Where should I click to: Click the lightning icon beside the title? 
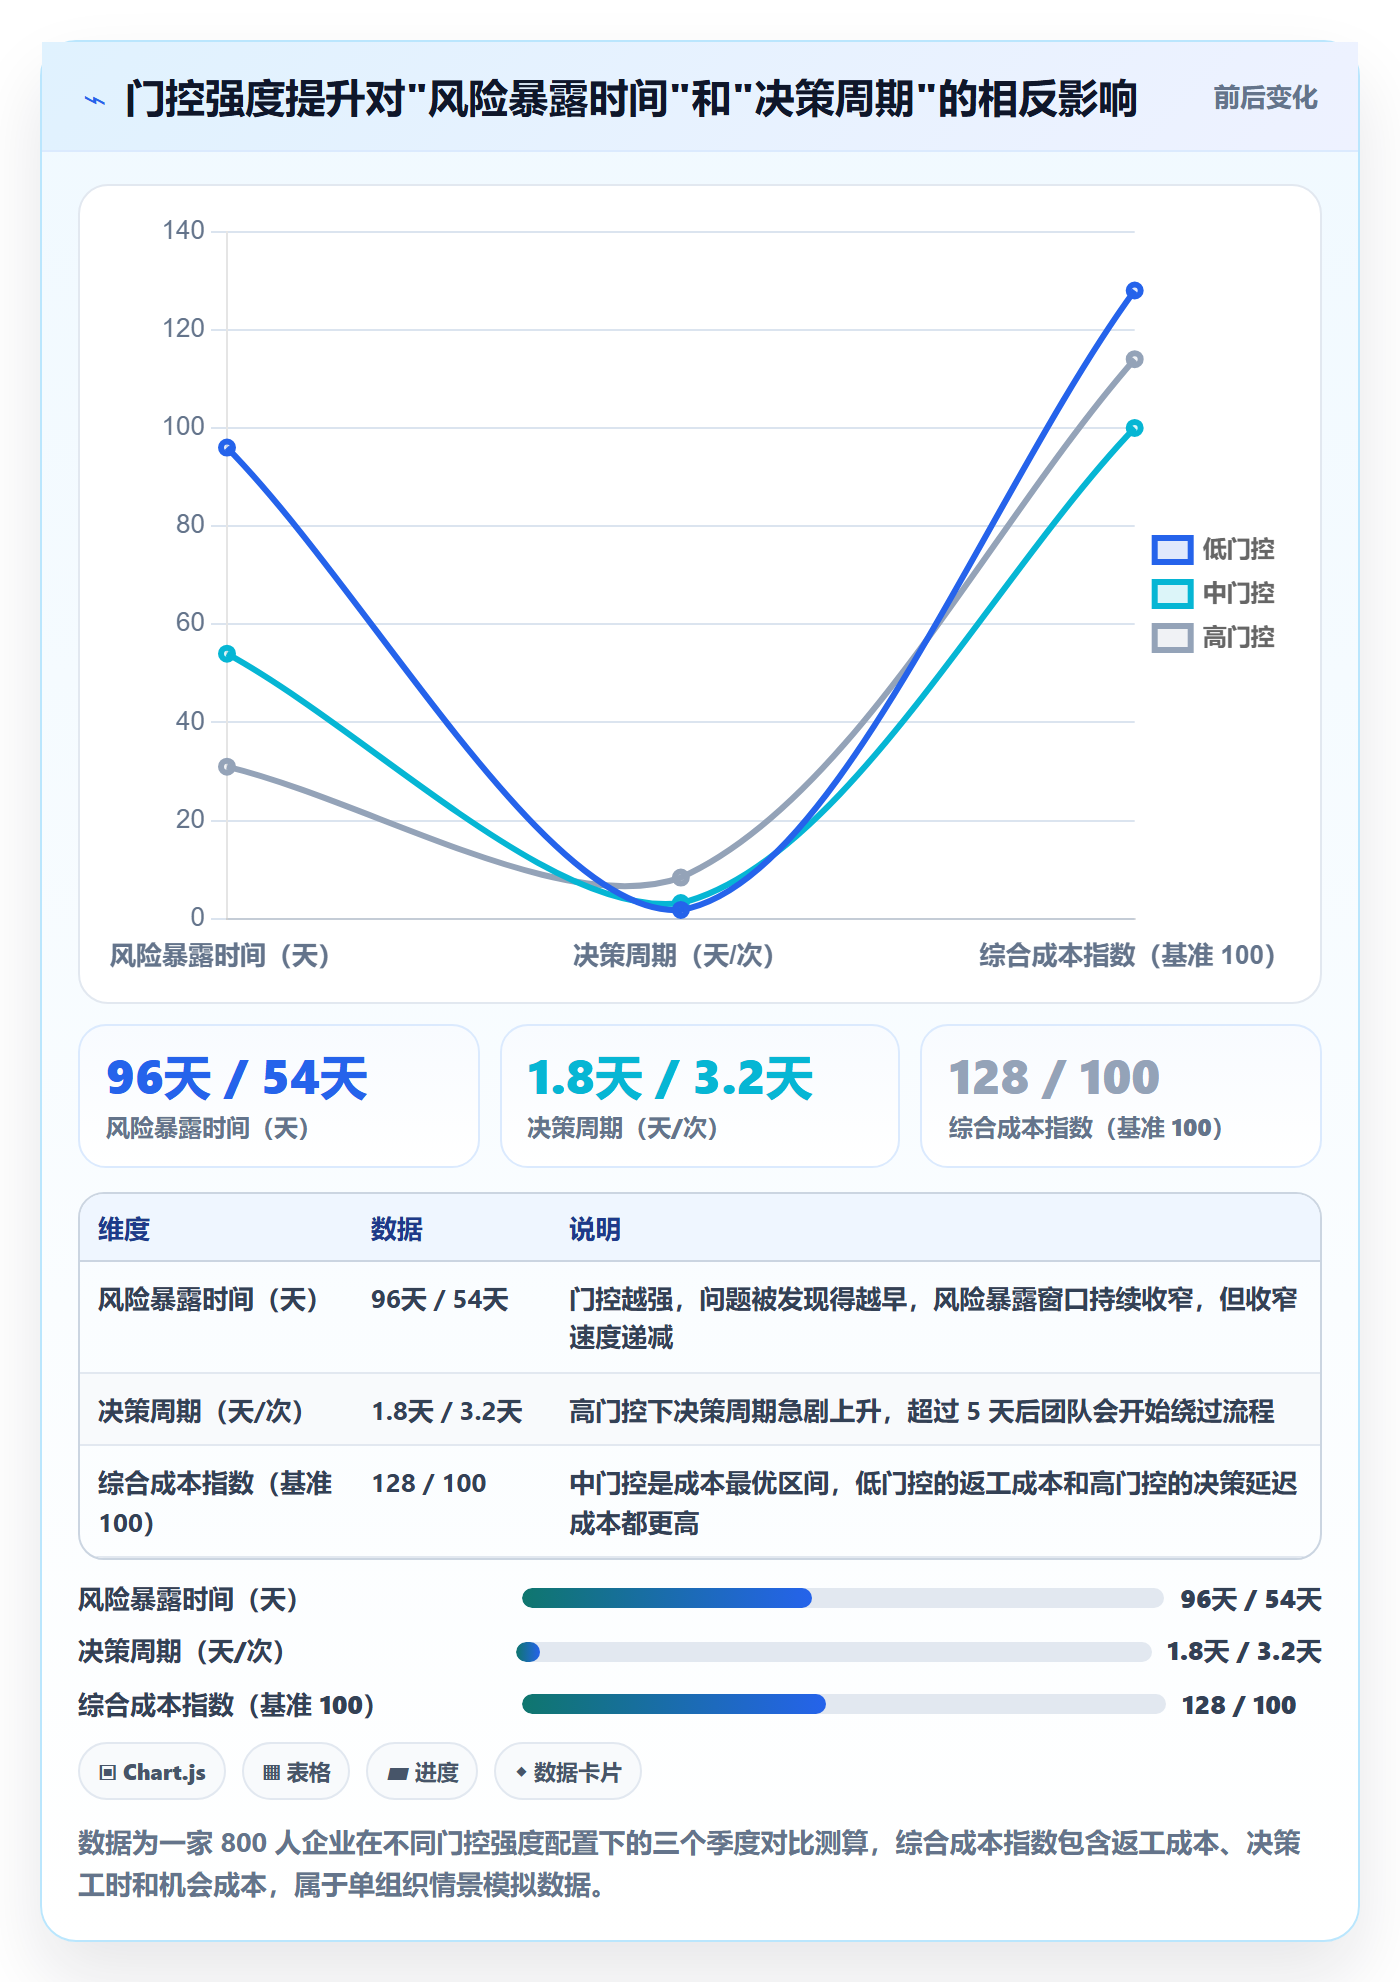tap(95, 100)
